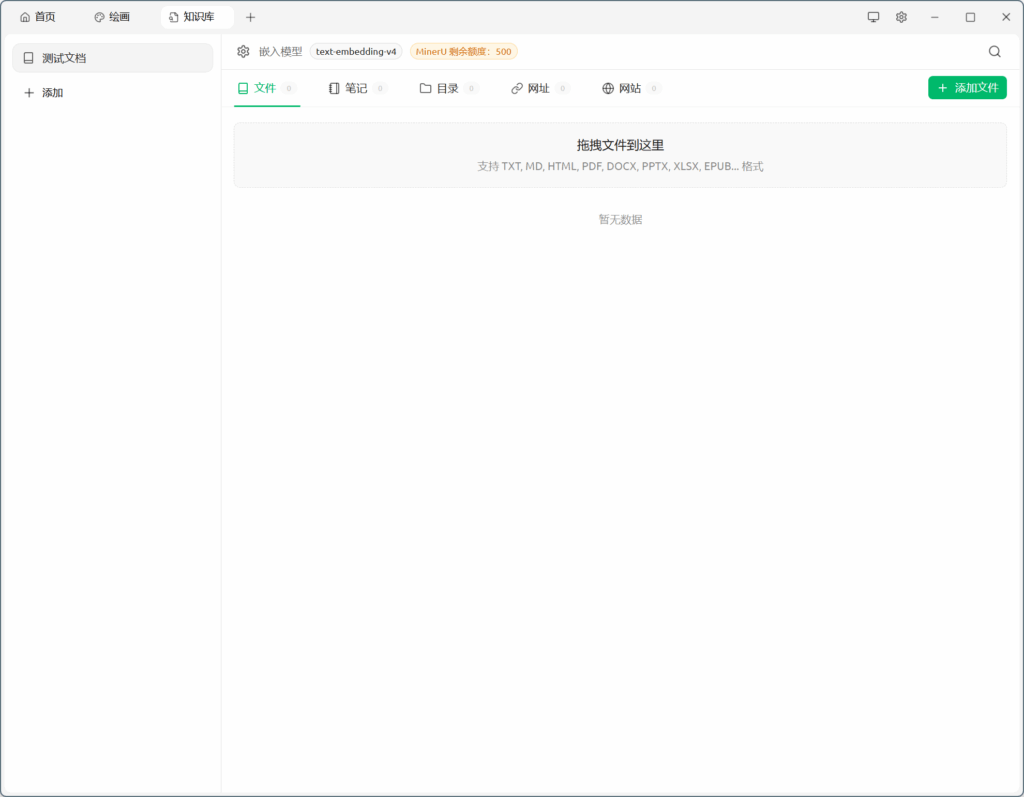
Task: Select 测试文档 knowledge base in sidebar
Action: (112, 58)
